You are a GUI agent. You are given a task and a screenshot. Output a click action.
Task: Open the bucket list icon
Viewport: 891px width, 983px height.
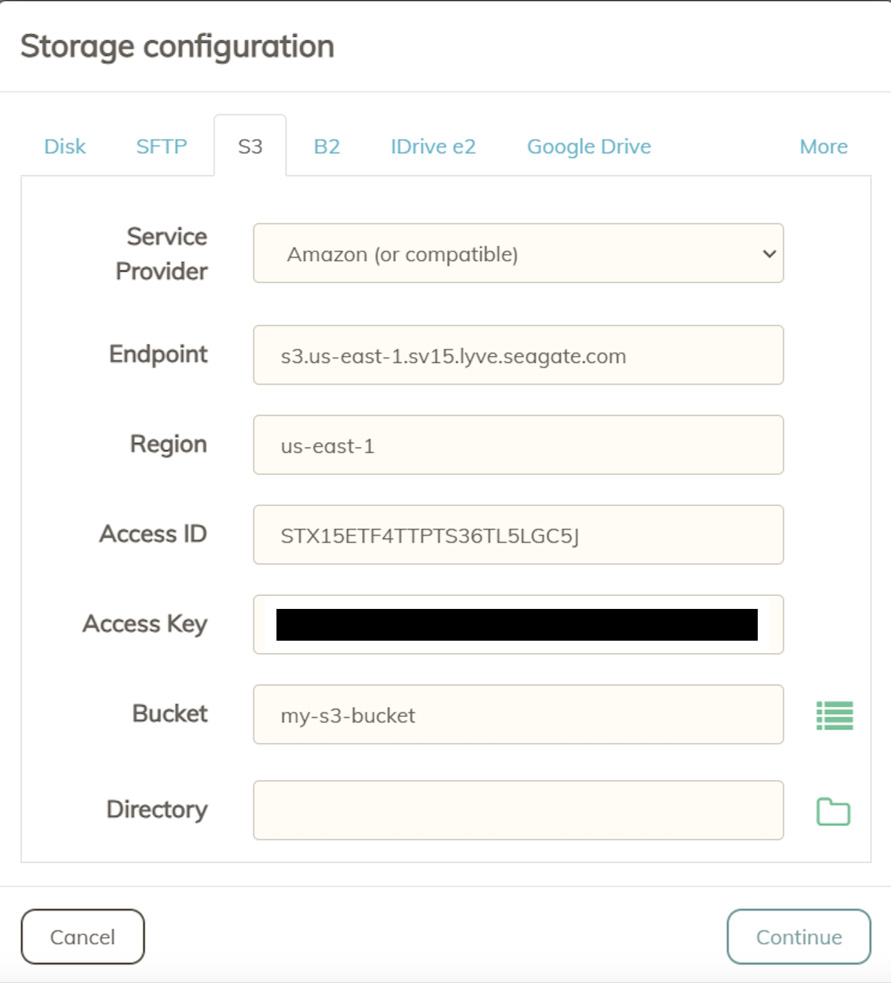click(835, 715)
